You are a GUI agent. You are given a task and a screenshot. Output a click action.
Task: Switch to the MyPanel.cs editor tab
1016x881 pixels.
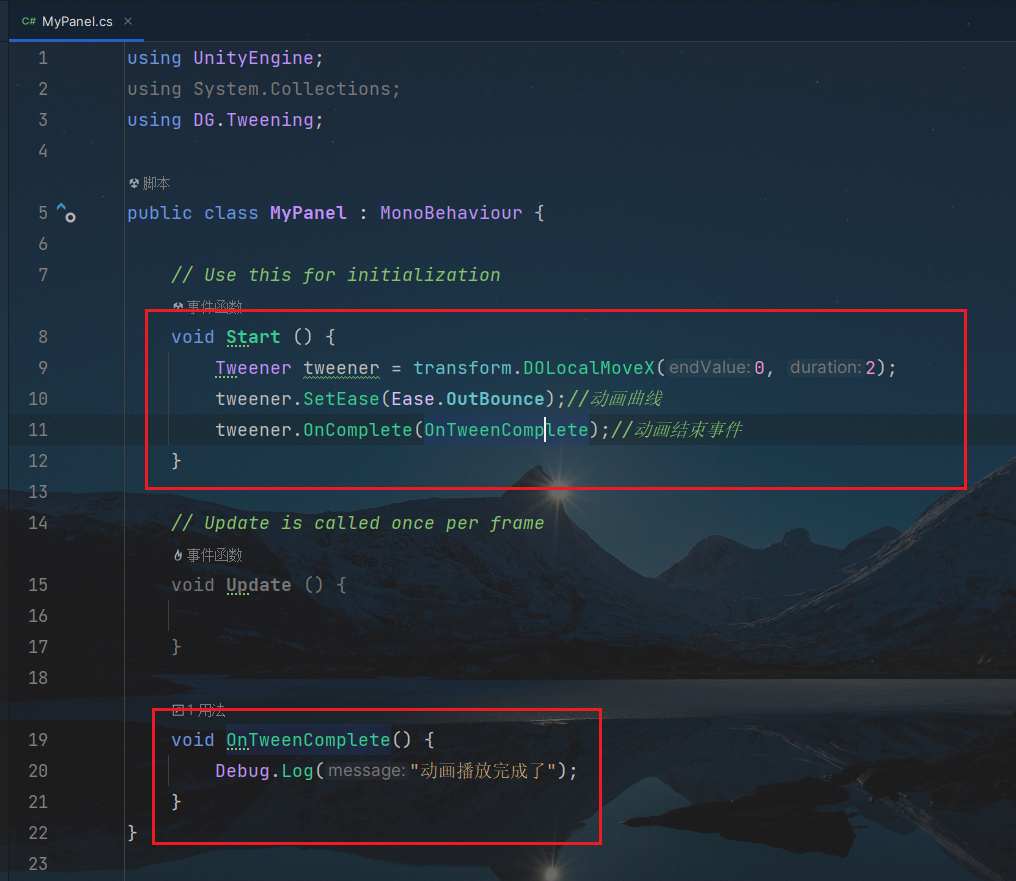coord(76,21)
